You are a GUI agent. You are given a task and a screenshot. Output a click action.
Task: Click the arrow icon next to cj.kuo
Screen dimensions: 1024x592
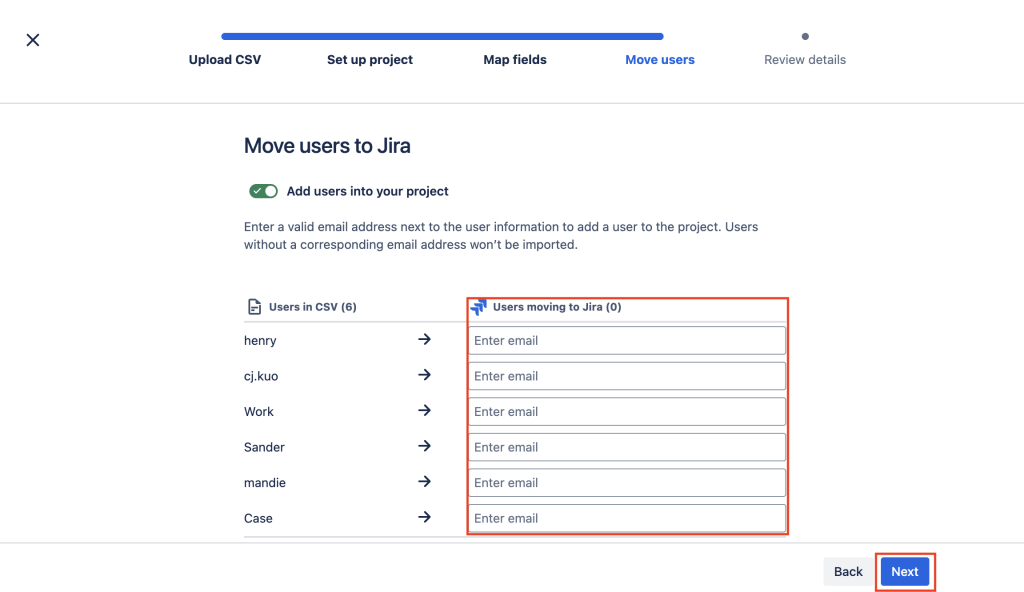pos(424,375)
